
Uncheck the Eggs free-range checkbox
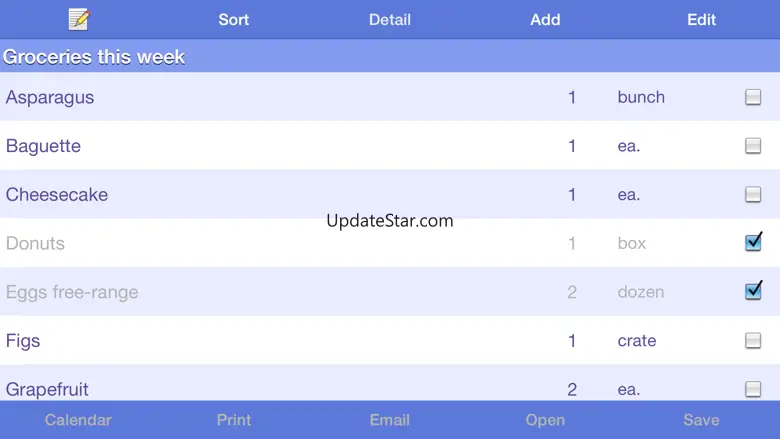(753, 292)
